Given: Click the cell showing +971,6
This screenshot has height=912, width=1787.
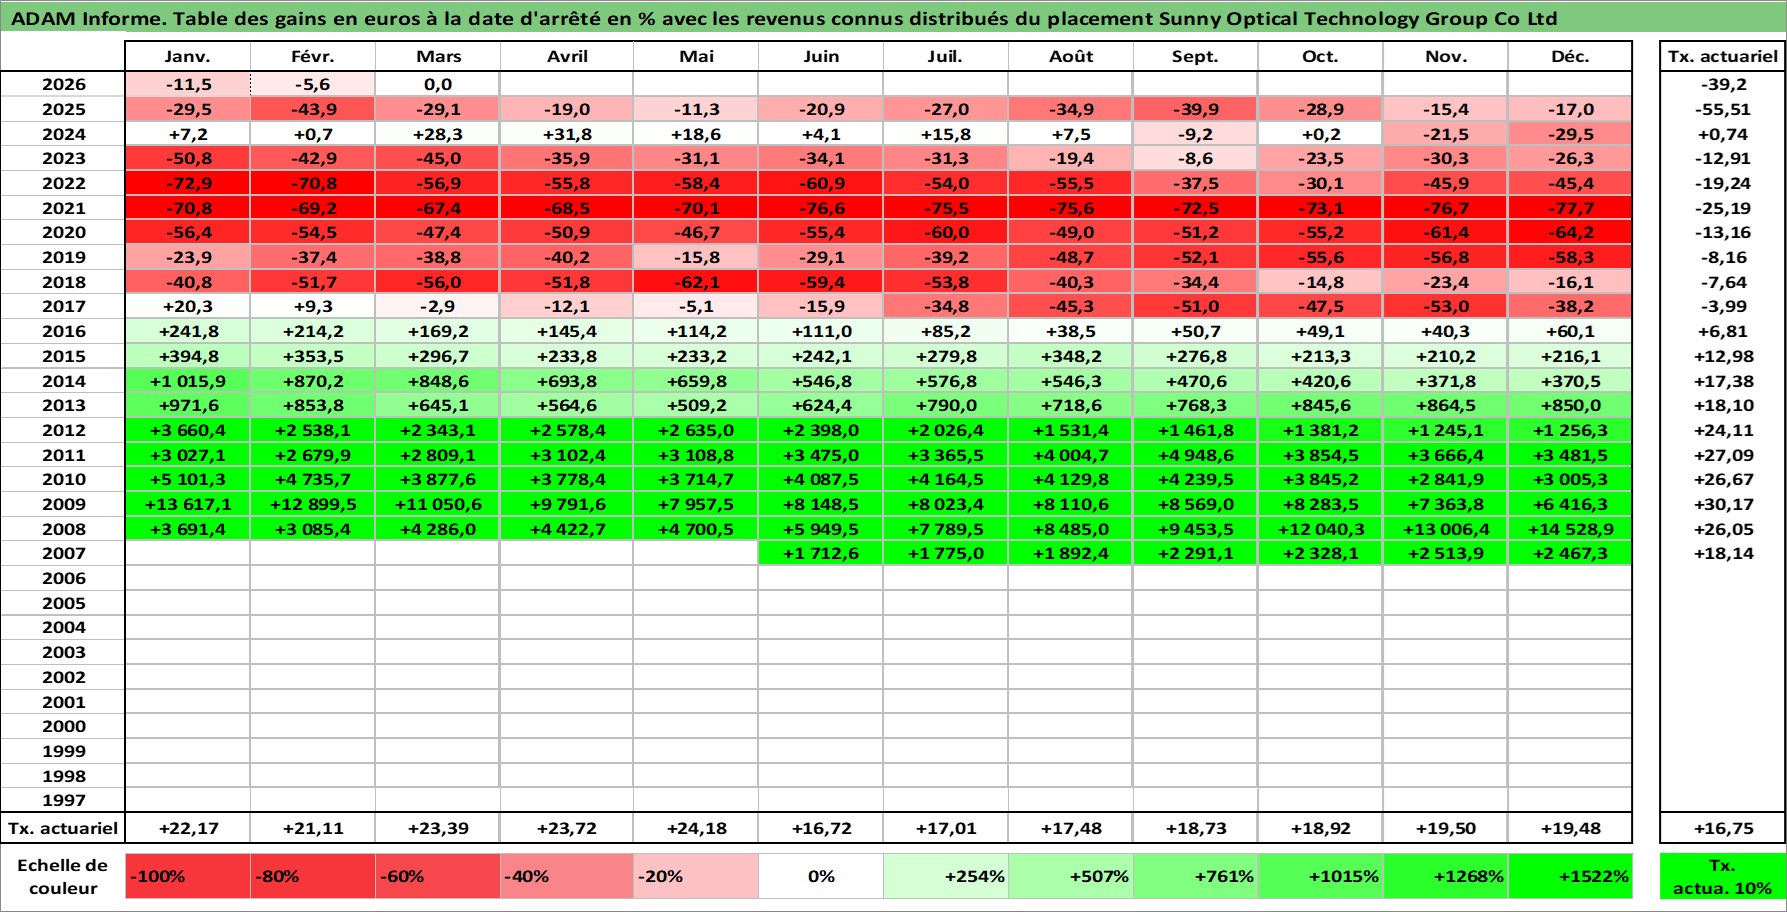Looking at the screenshot, I should click(188, 405).
